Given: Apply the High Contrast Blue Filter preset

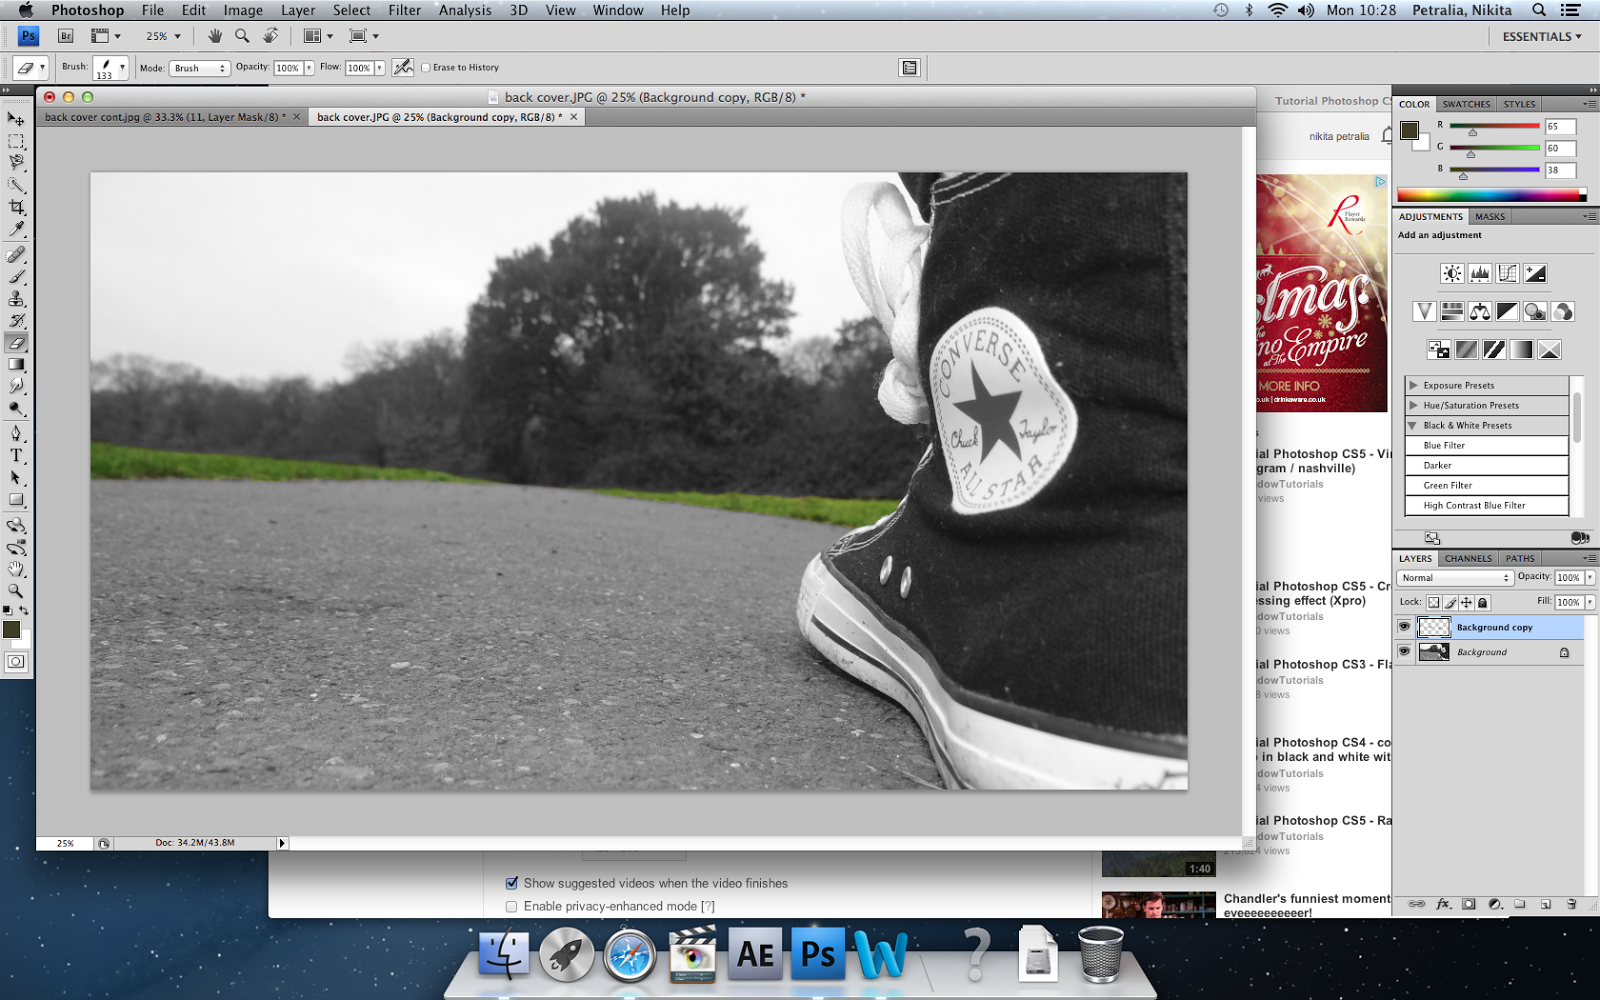Looking at the screenshot, I should (x=1487, y=505).
